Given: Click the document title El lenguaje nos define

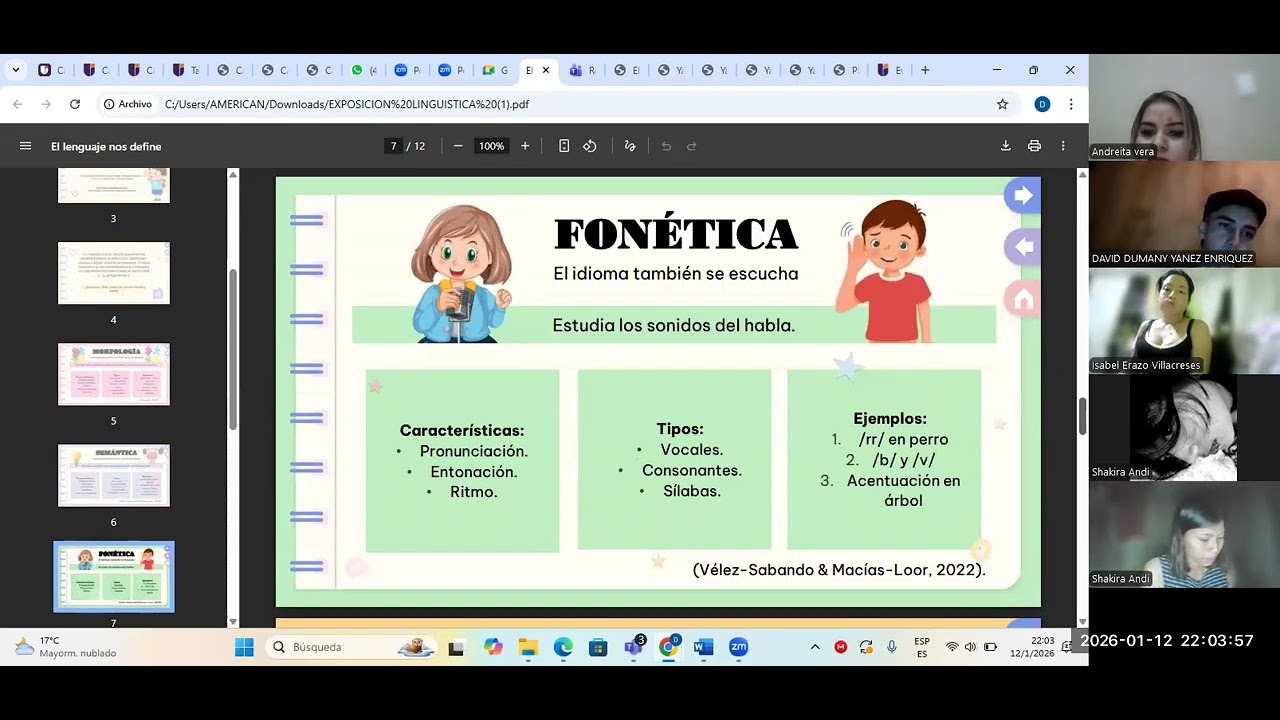Looking at the screenshot, I should [106, 146].
